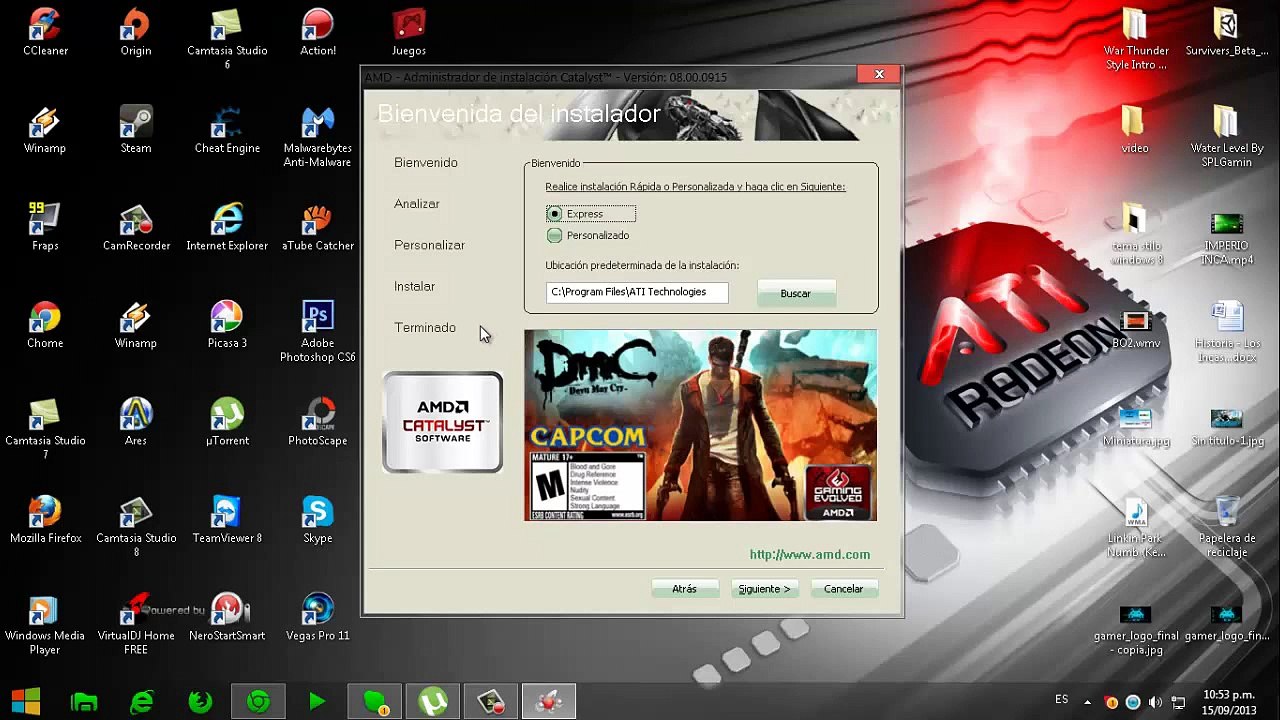Select the TeamViewer 8 icon

click(227, 520)
